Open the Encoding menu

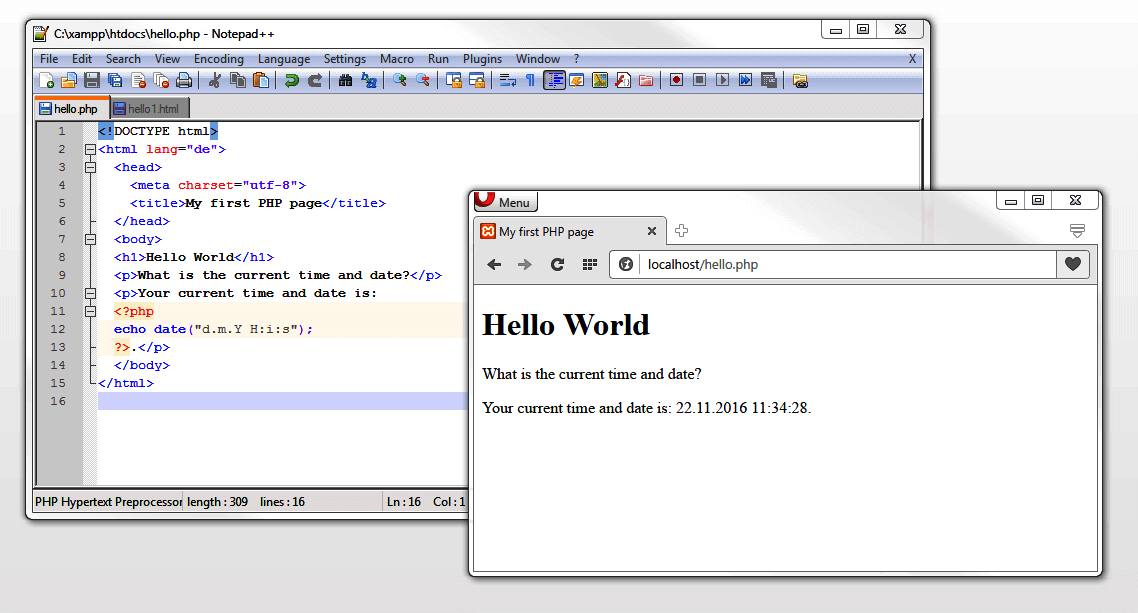(x=218, y=58)
